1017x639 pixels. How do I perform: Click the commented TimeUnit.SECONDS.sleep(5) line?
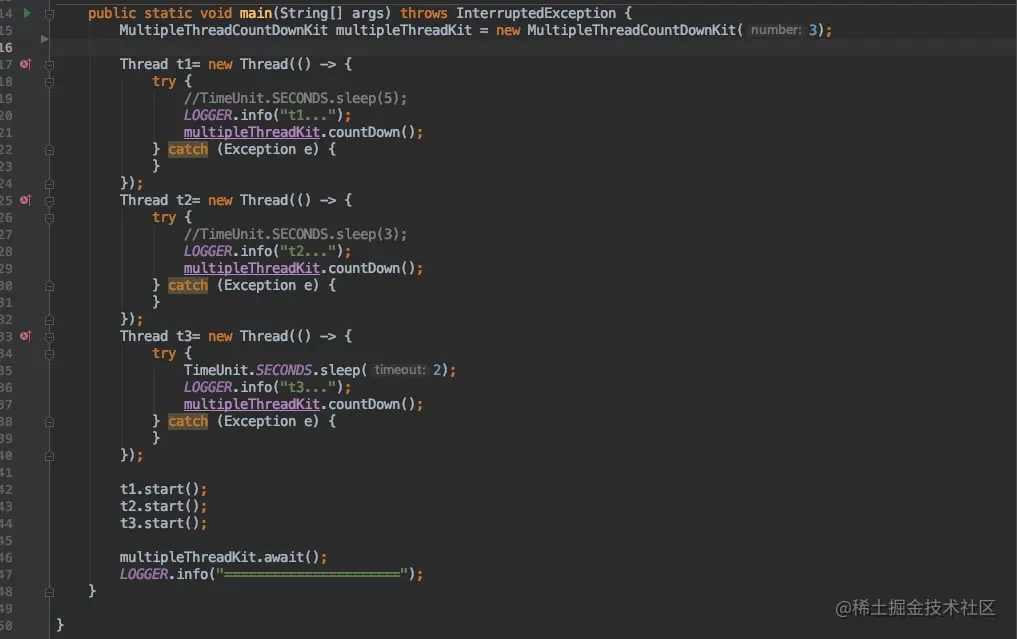(x=295, y=98)
